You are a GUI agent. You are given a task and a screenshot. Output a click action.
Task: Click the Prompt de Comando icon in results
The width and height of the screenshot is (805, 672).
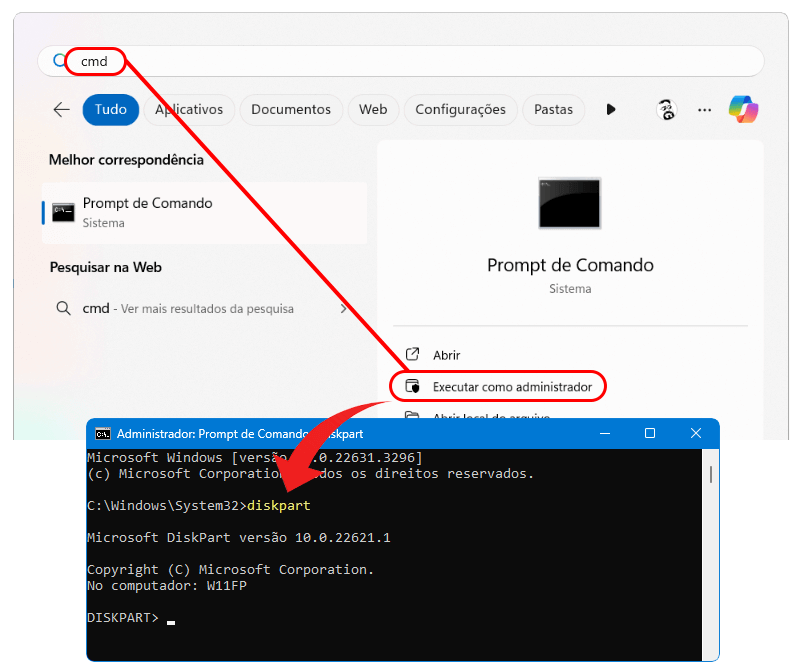(63, 213)
